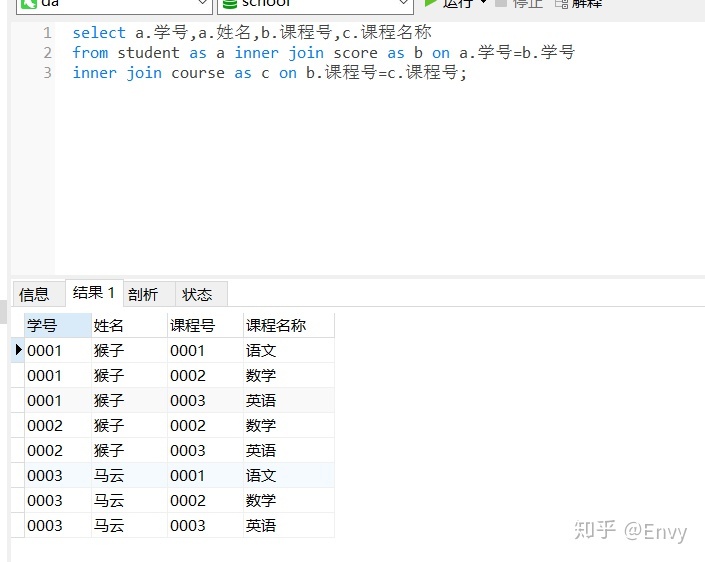Click the word 'student' in line 2
Viewport: 705px width, 562px height.
click(x=148, y=53)
